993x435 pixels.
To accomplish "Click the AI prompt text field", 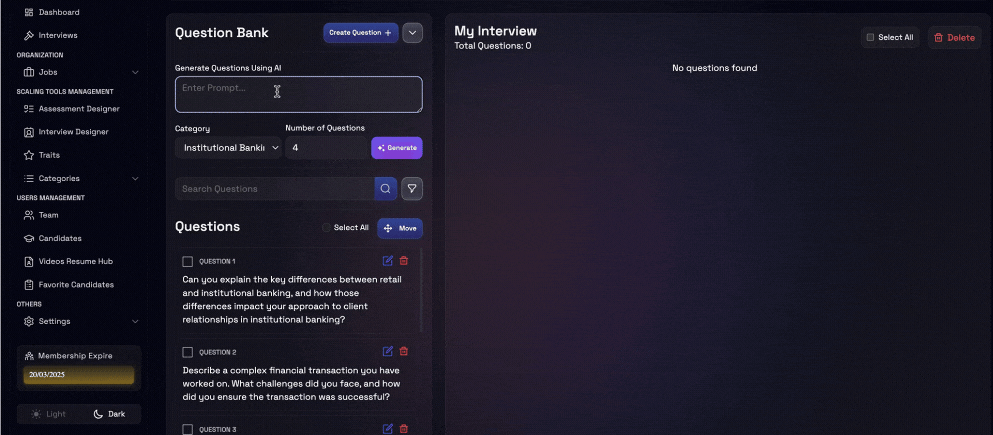I will (x=298, y=94).
